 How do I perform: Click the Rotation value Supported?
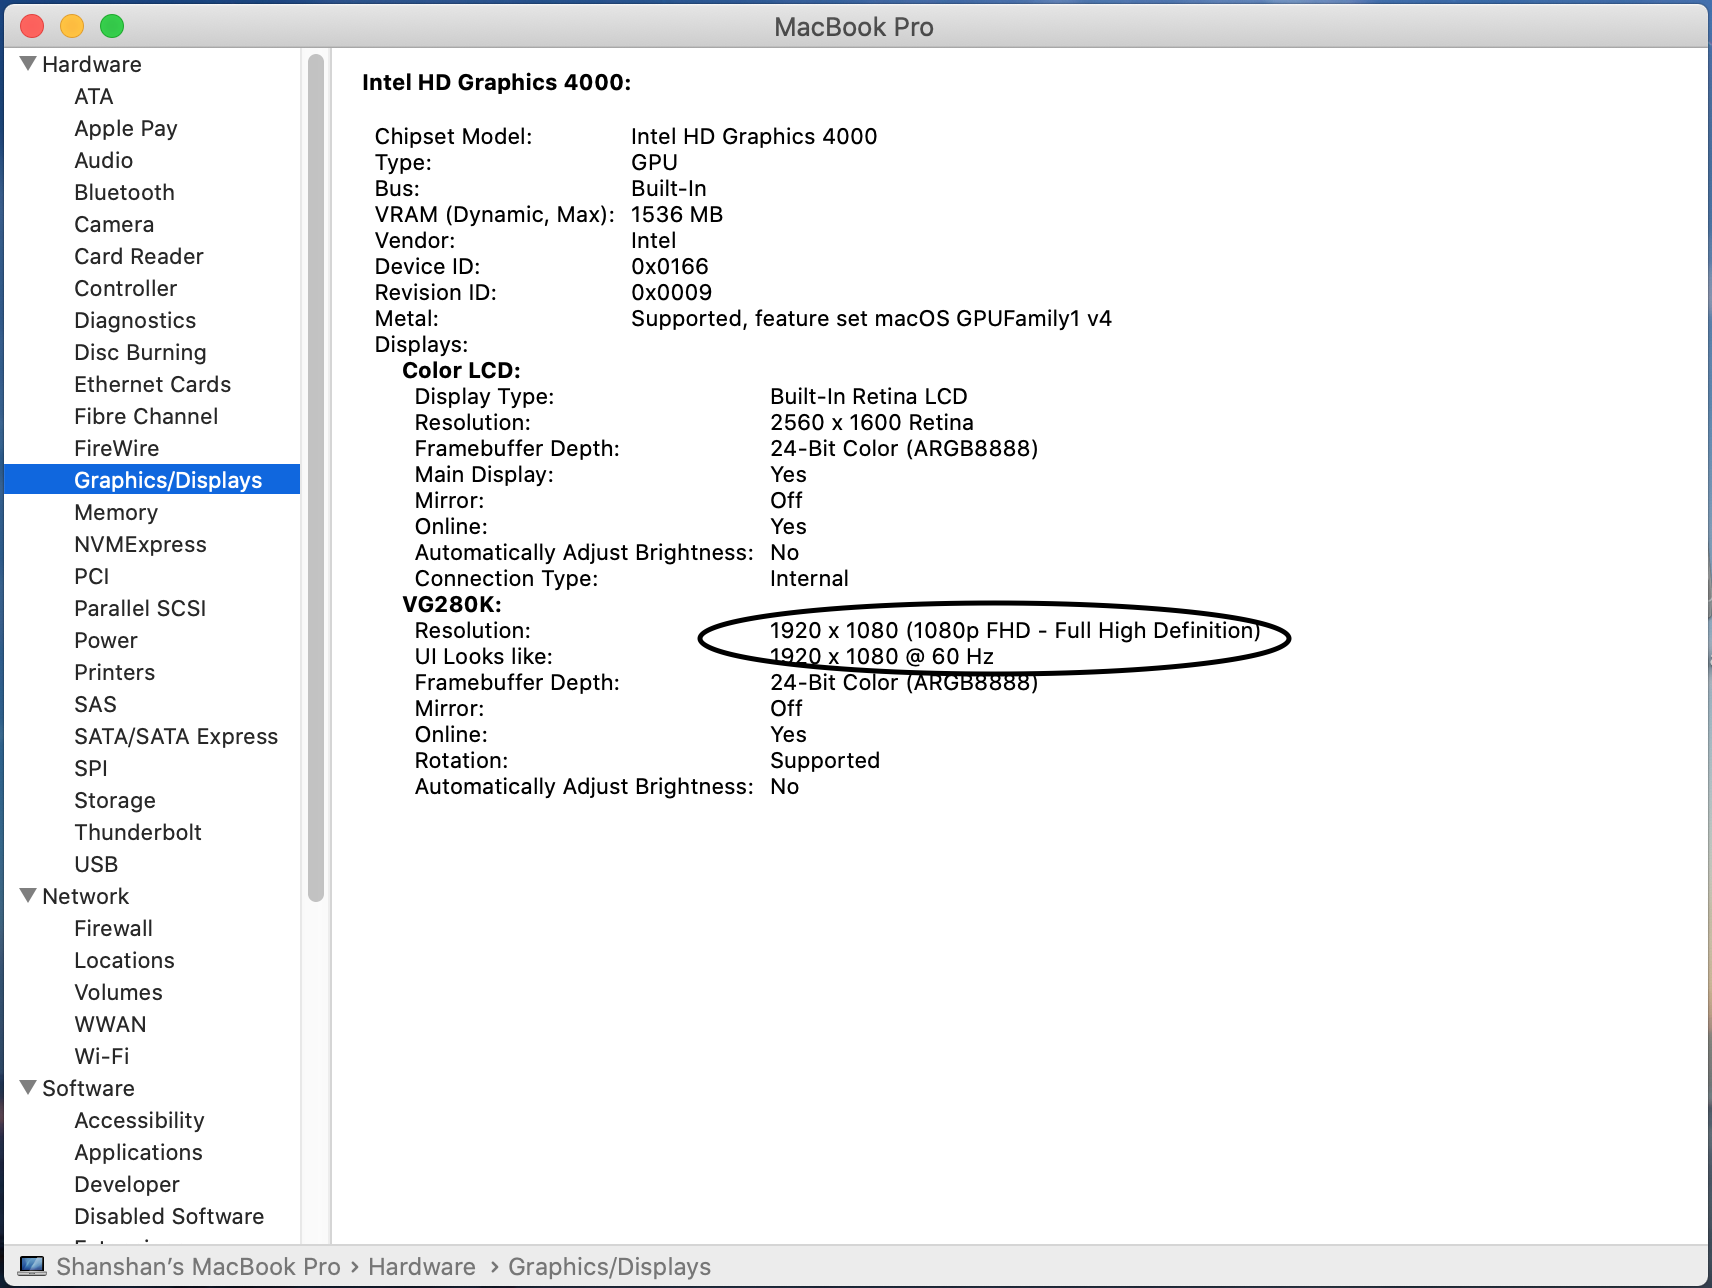[x=825, y=760]
